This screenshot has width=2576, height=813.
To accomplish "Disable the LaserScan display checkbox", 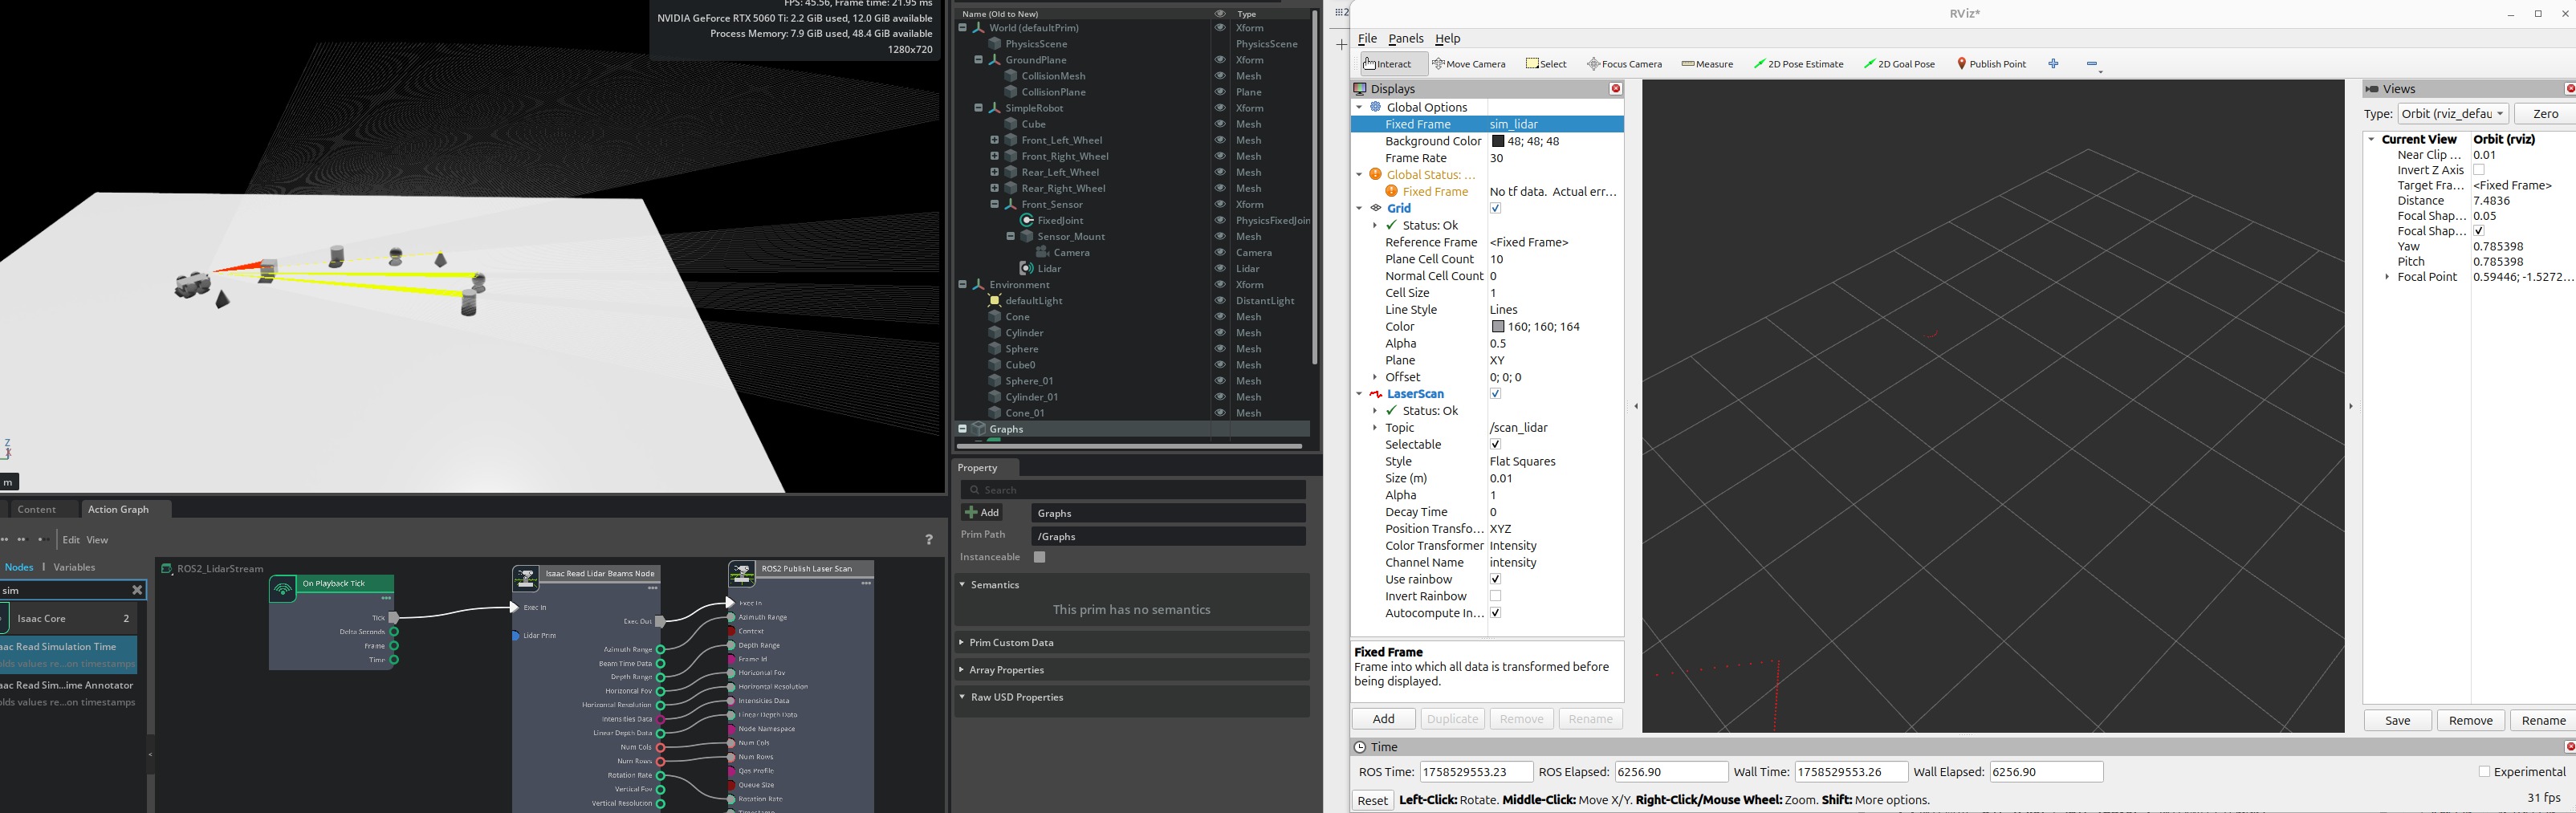I will click(1496, 394).
